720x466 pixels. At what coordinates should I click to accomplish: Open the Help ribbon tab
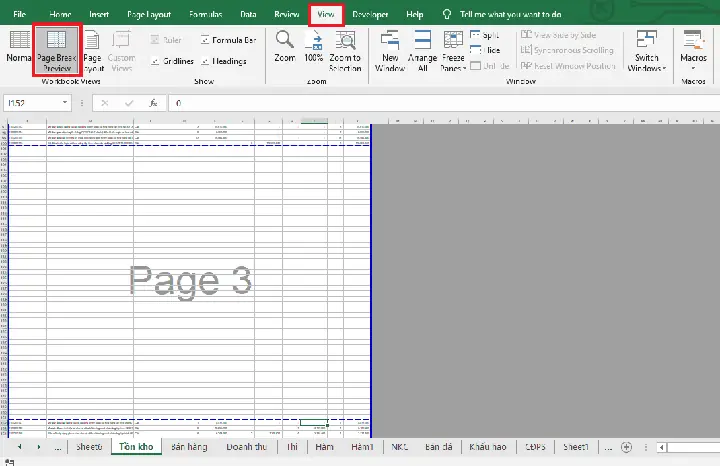pos(415,14)
